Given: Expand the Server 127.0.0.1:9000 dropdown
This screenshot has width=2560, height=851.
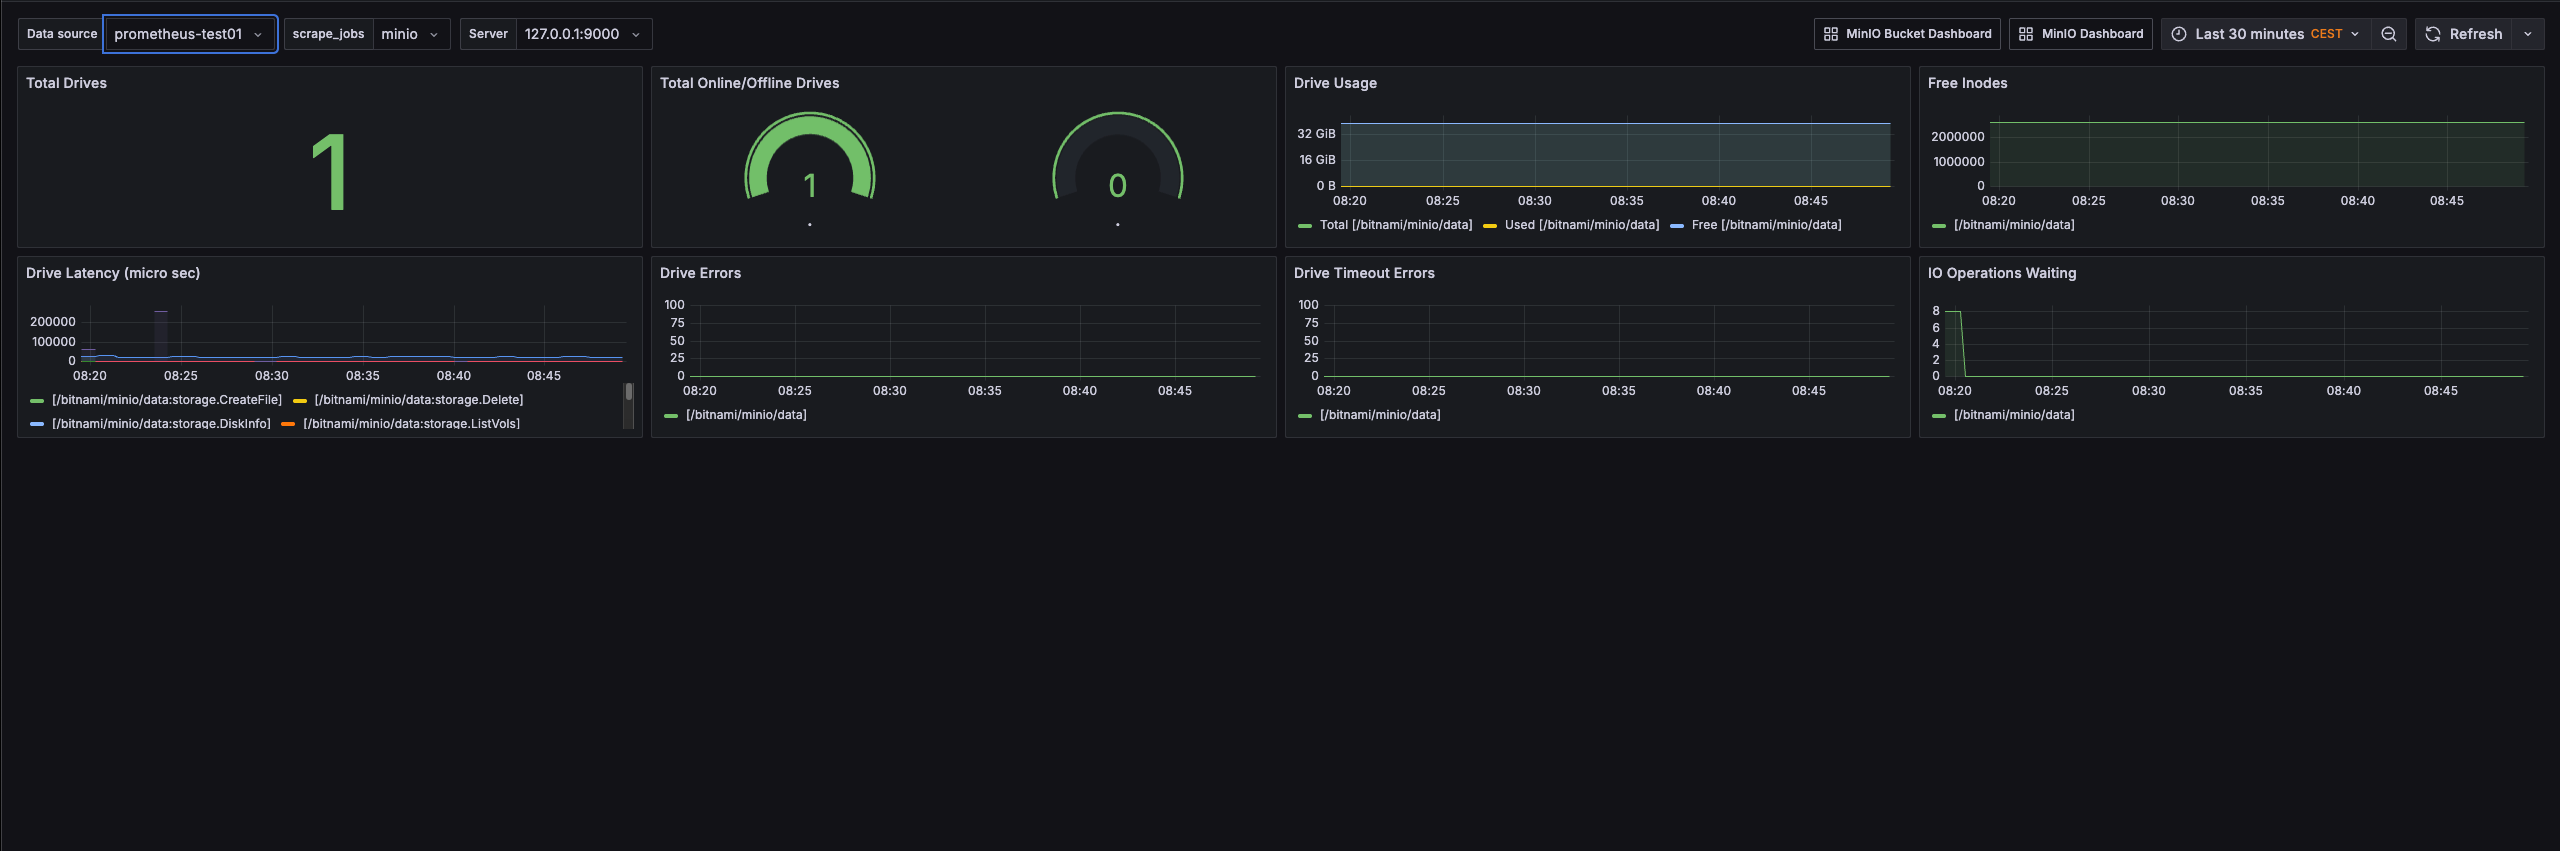Looking at the screenshot, I should click(x=582, y=34).
